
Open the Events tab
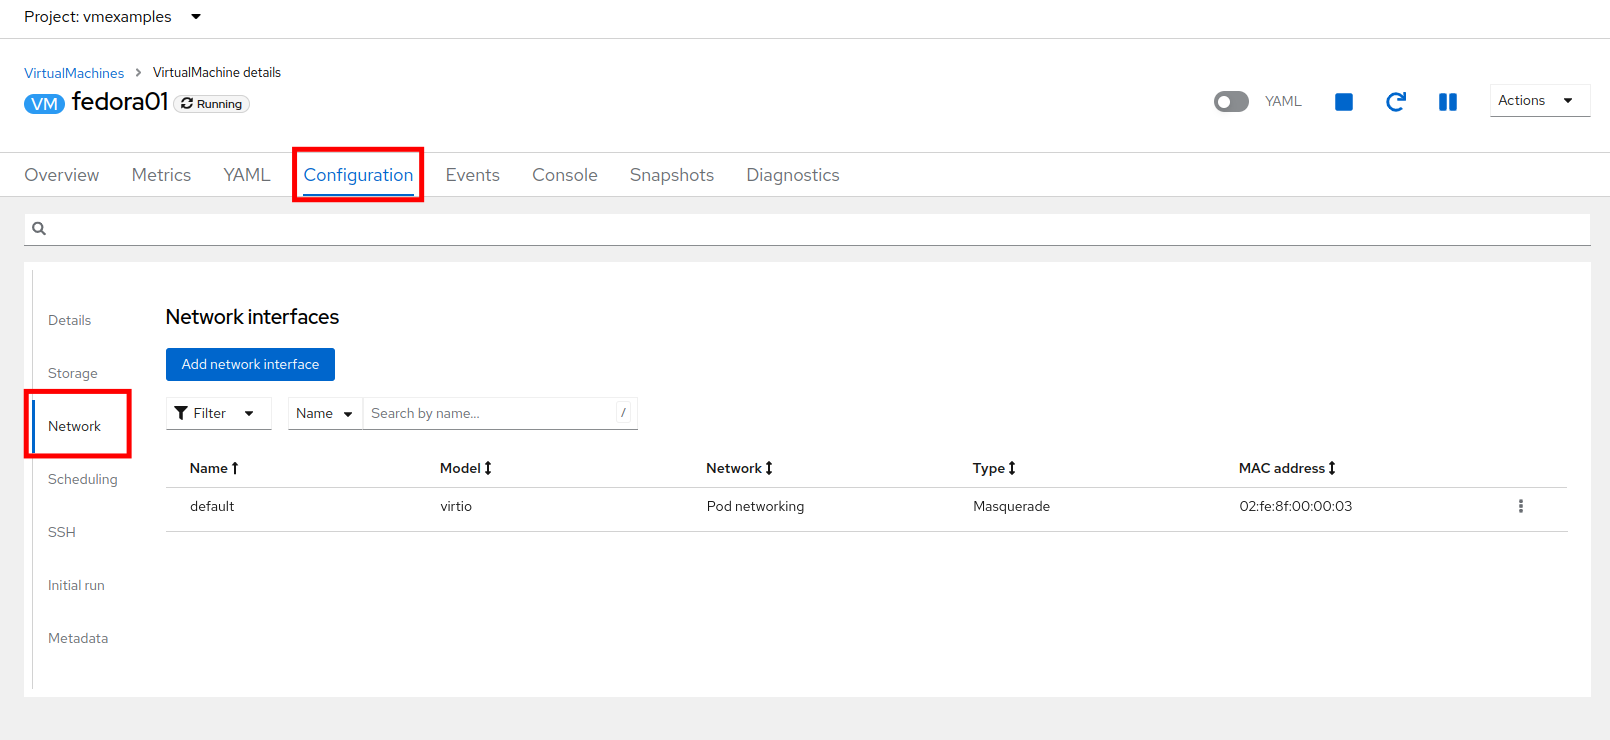(x=473, y=175)
